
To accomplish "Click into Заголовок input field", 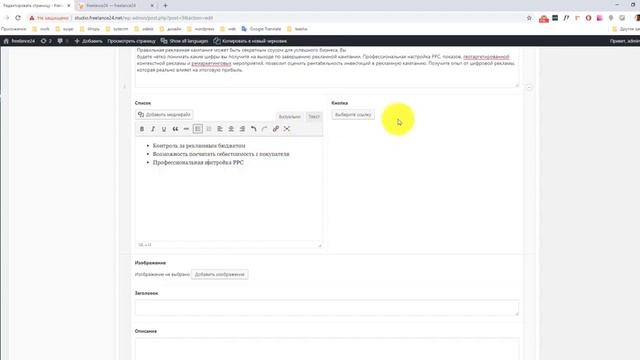I will point(327,308).
